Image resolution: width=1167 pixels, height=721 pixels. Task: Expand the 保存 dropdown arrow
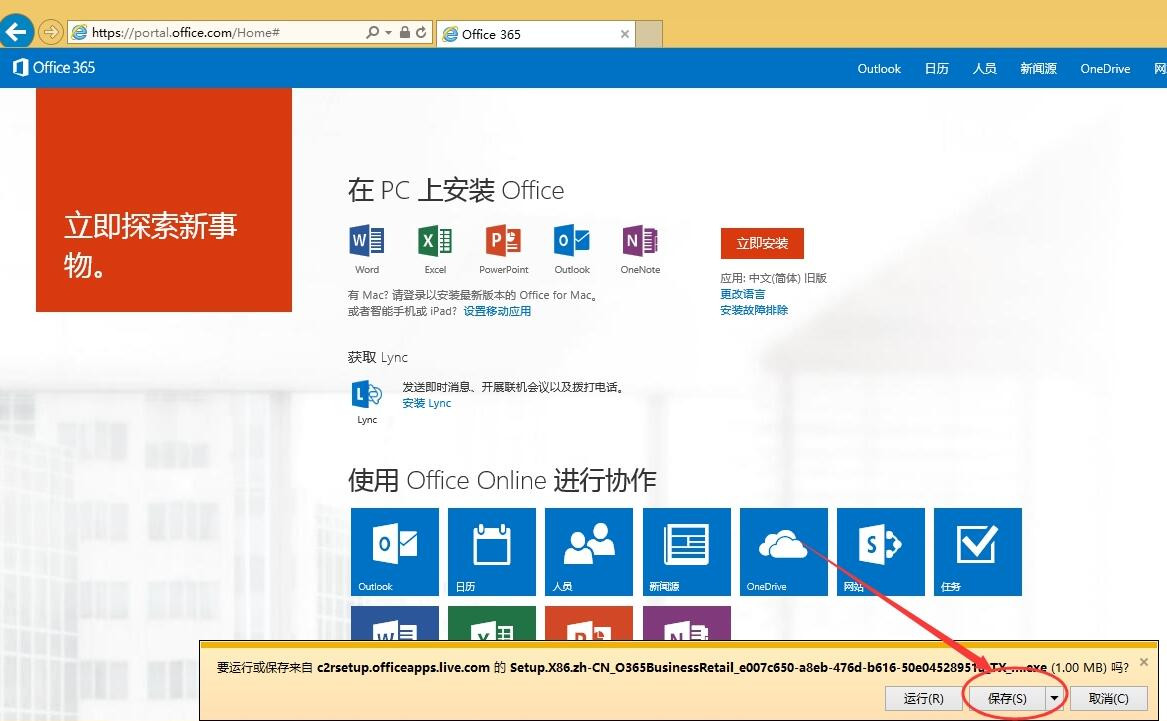1054,698
